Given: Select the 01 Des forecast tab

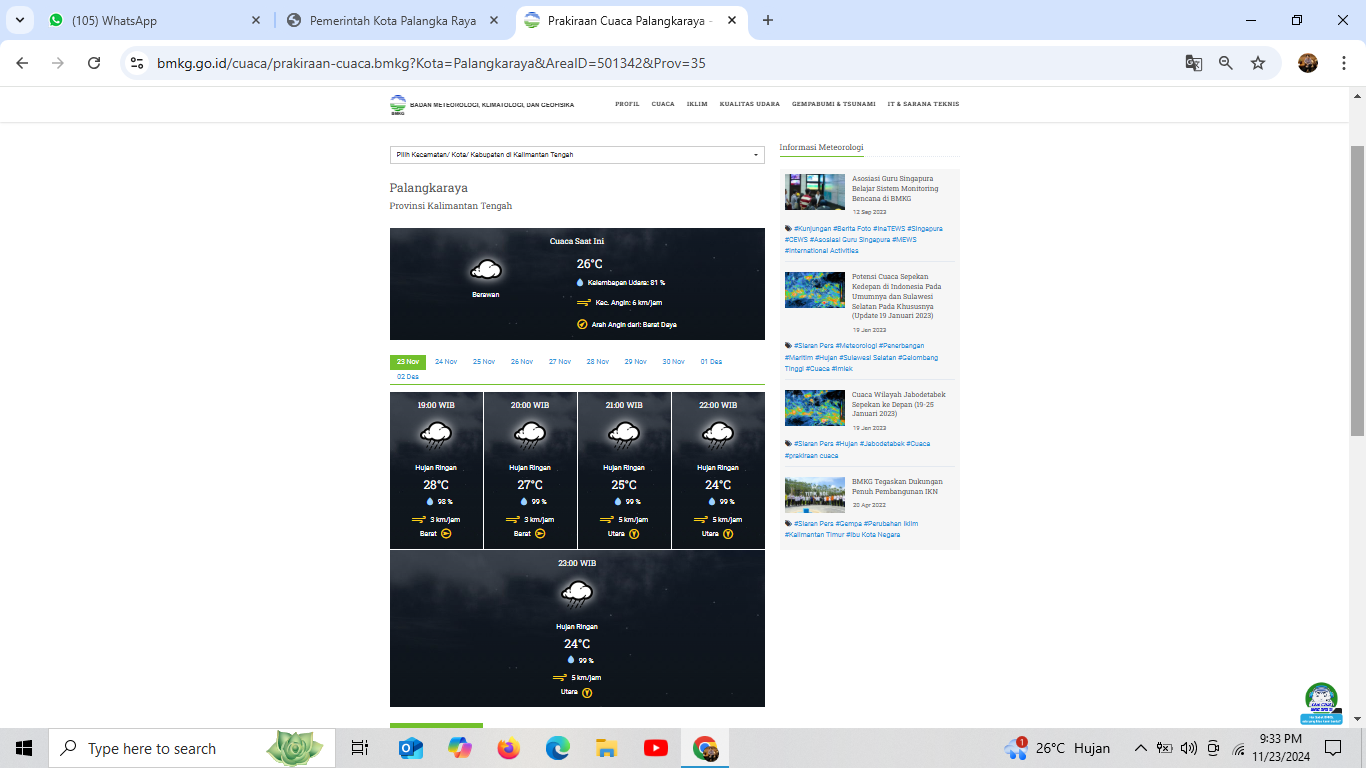Looking at the screenshot, I should click(711, 362).
